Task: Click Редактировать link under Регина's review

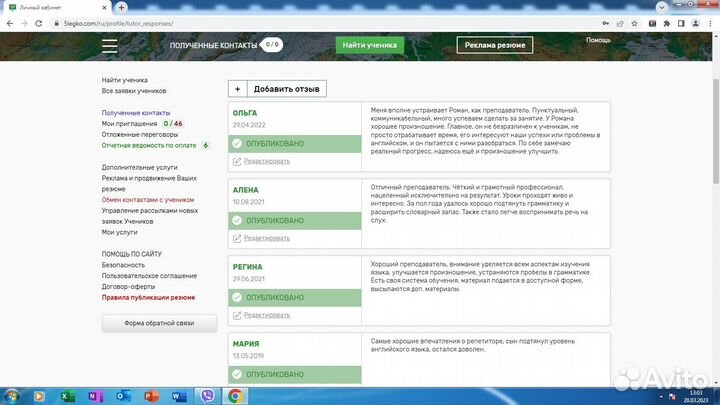Action: click(x=266, y=315)
